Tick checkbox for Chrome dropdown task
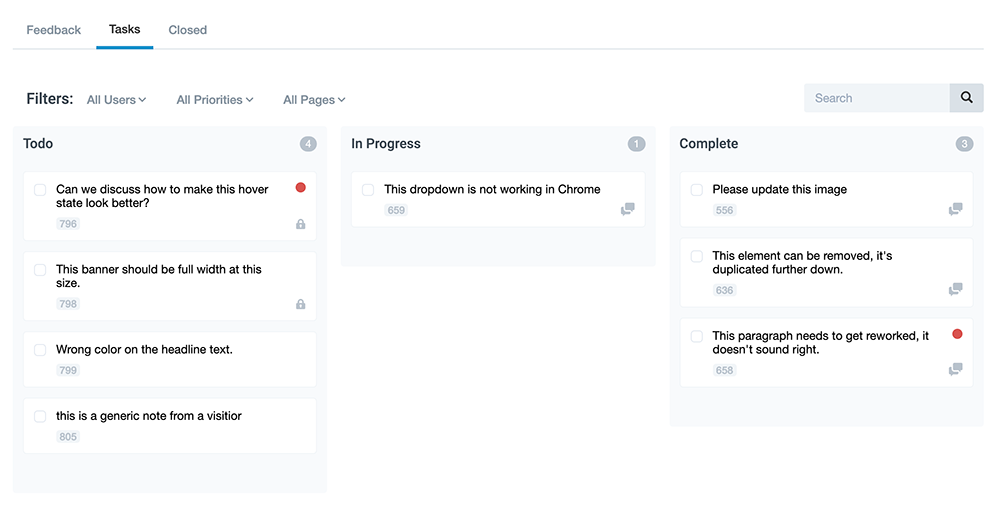Viewport: 1000px width, 511px height. point(368,190)
